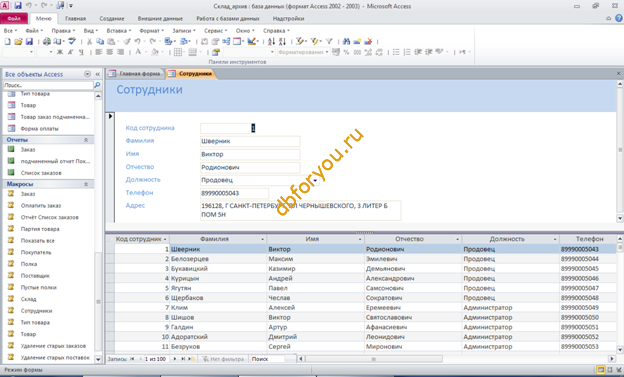Click the help question mark icon

(x=619, y=18)
